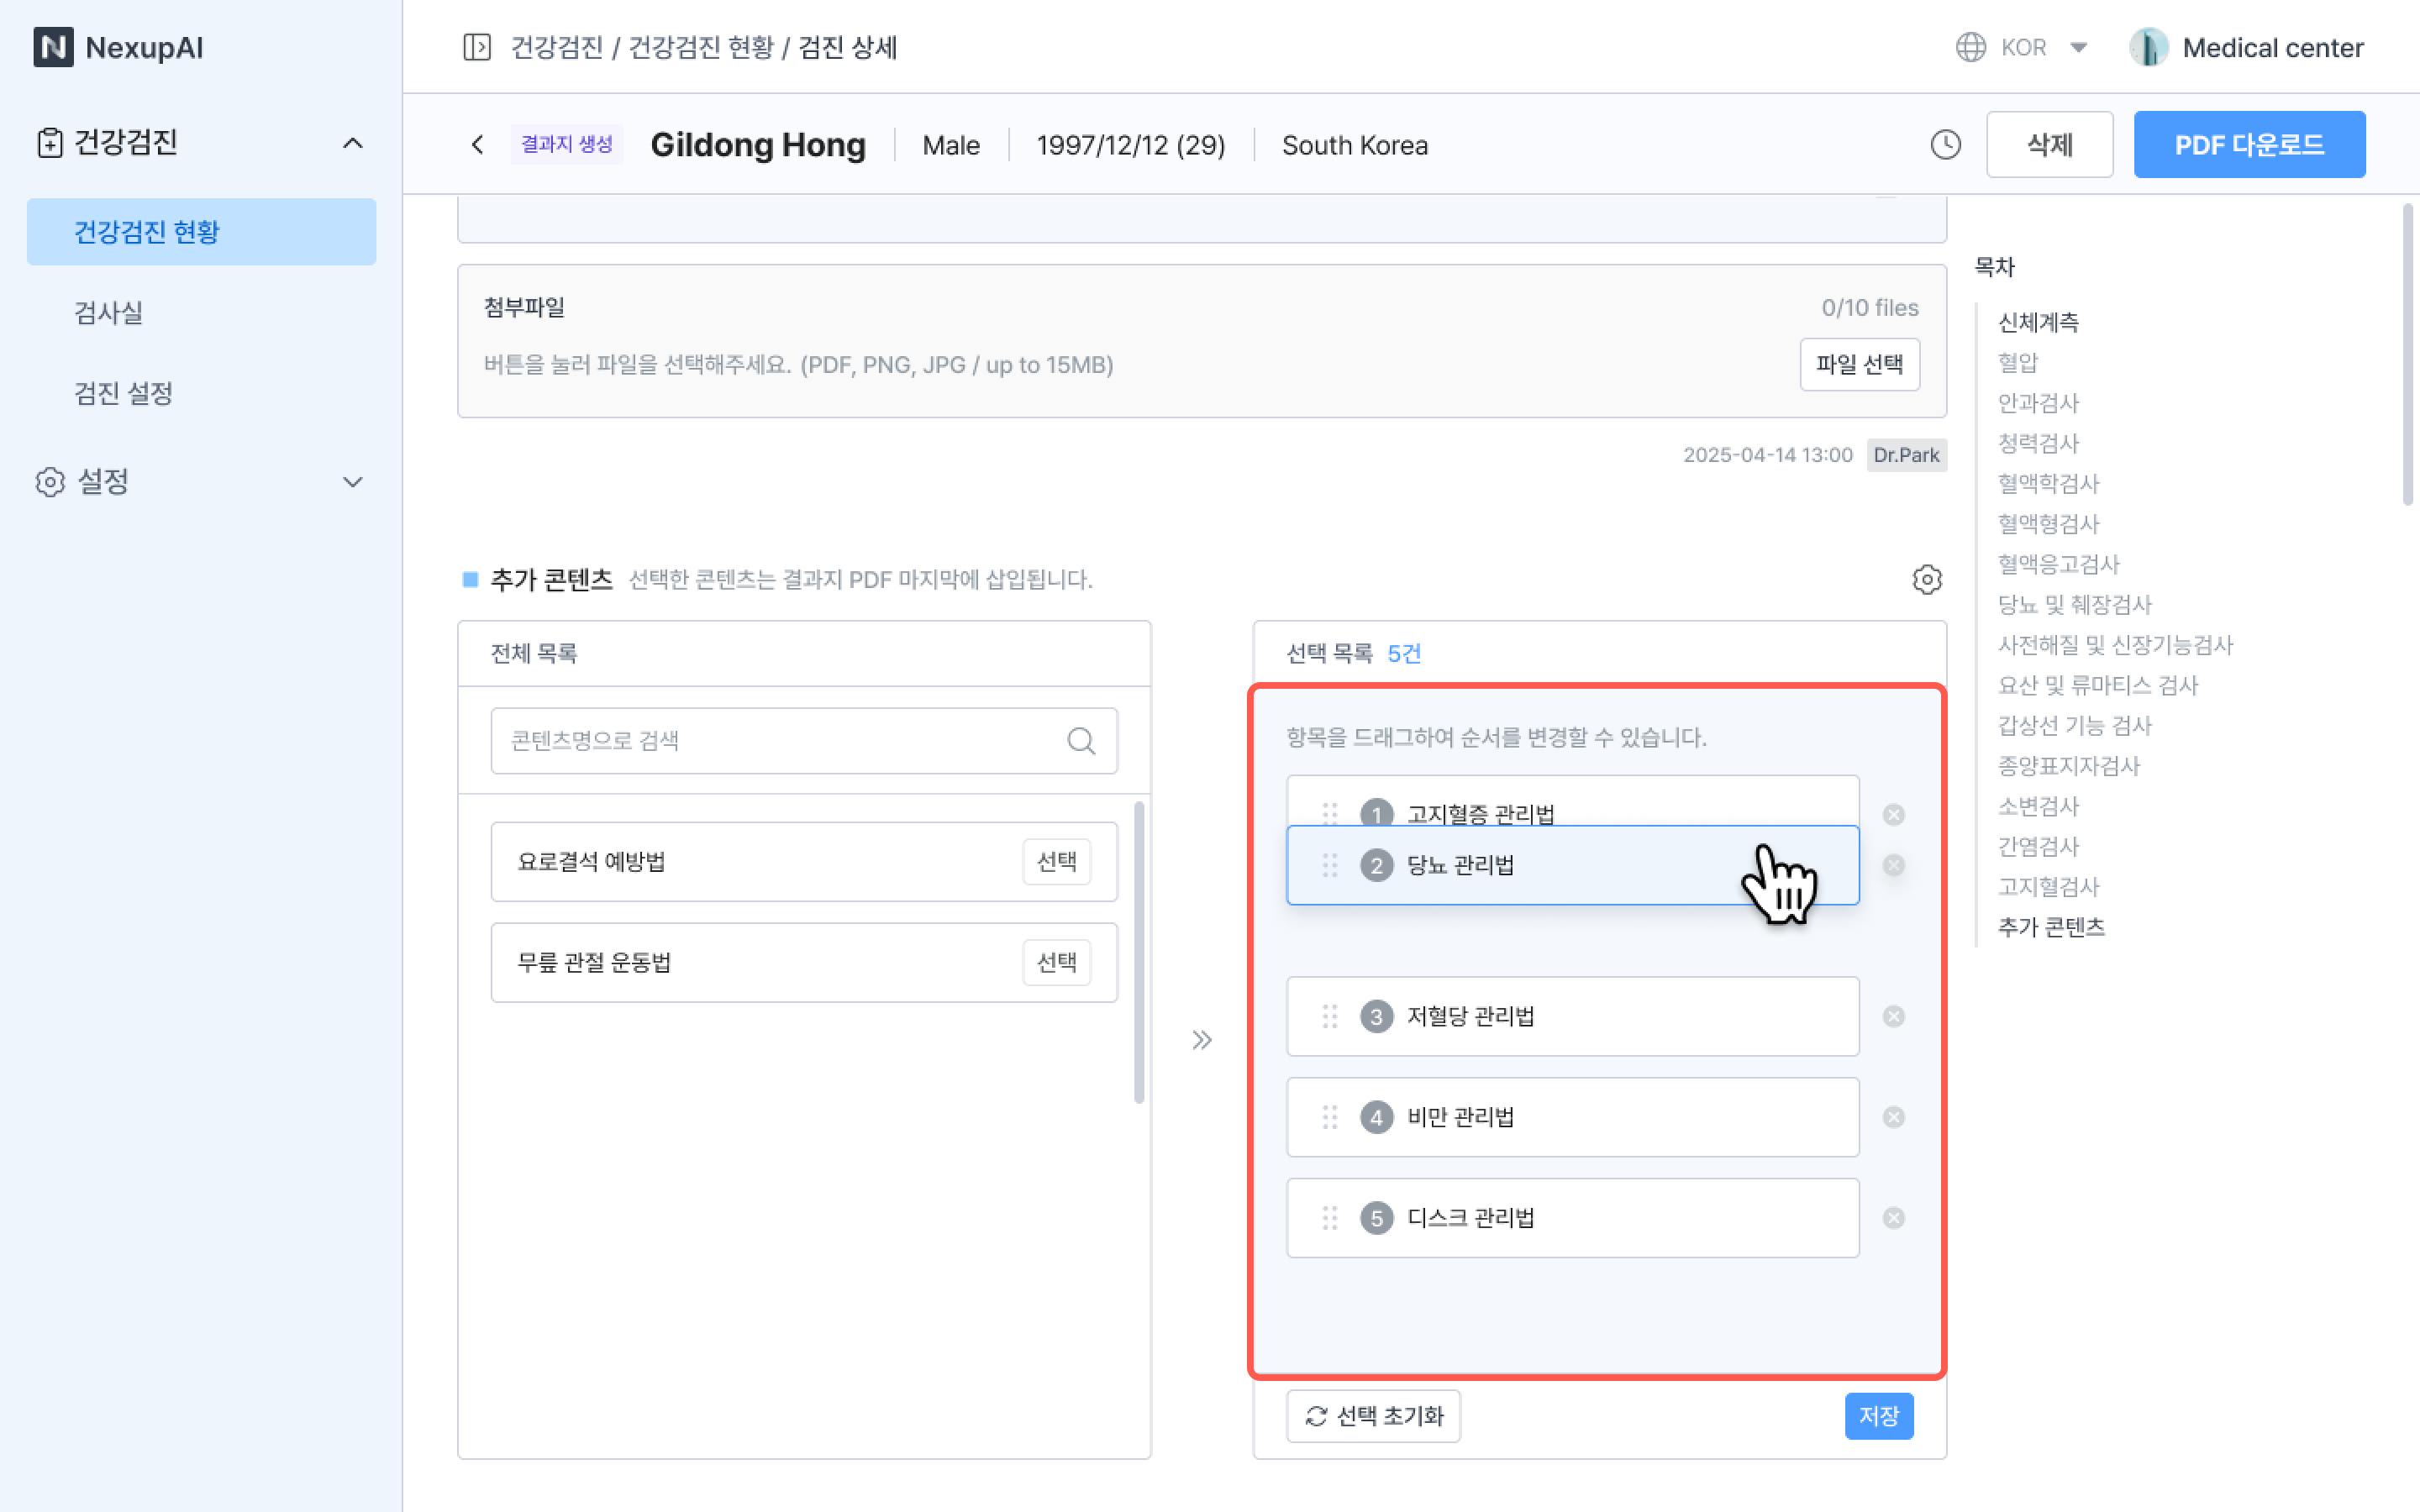Screen dimensions: 2420x1512
Task: Go back using the left arrow
Action: [478, 145]
